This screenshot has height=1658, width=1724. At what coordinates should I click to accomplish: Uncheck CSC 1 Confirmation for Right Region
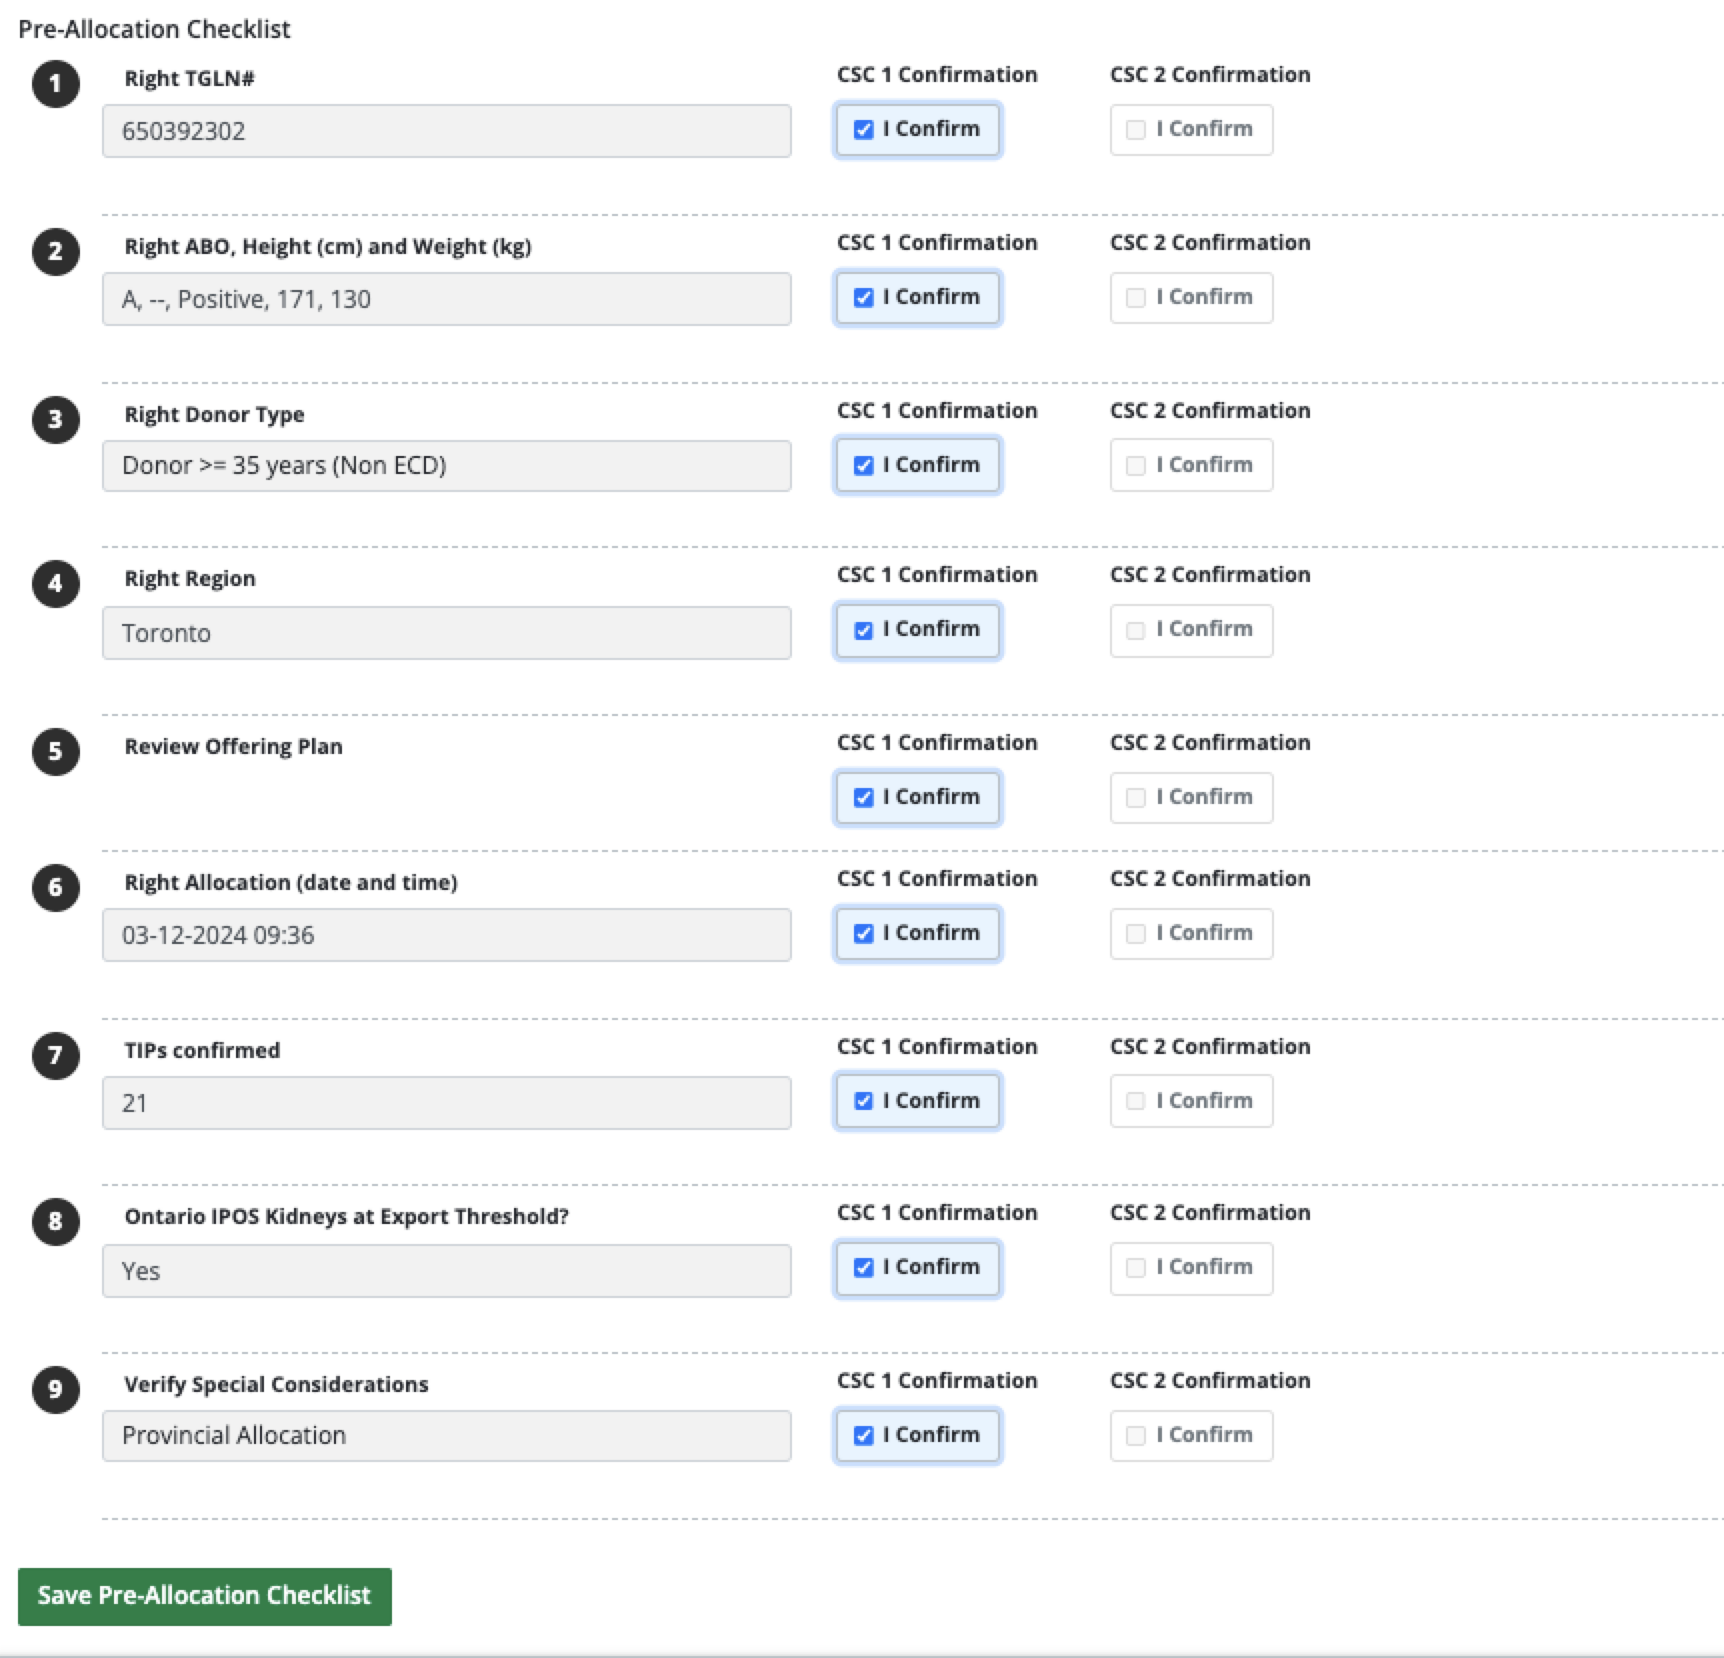[864, 629]
